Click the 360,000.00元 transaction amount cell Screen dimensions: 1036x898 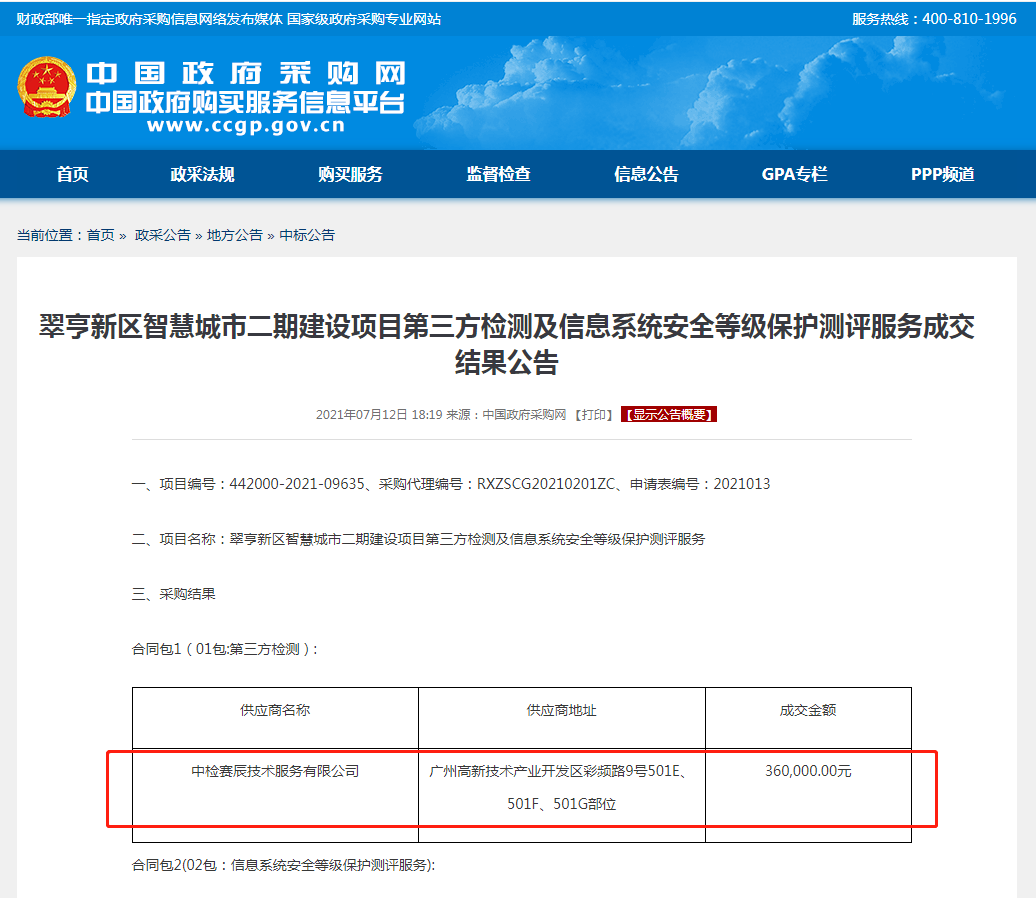(x=808, y=771)
